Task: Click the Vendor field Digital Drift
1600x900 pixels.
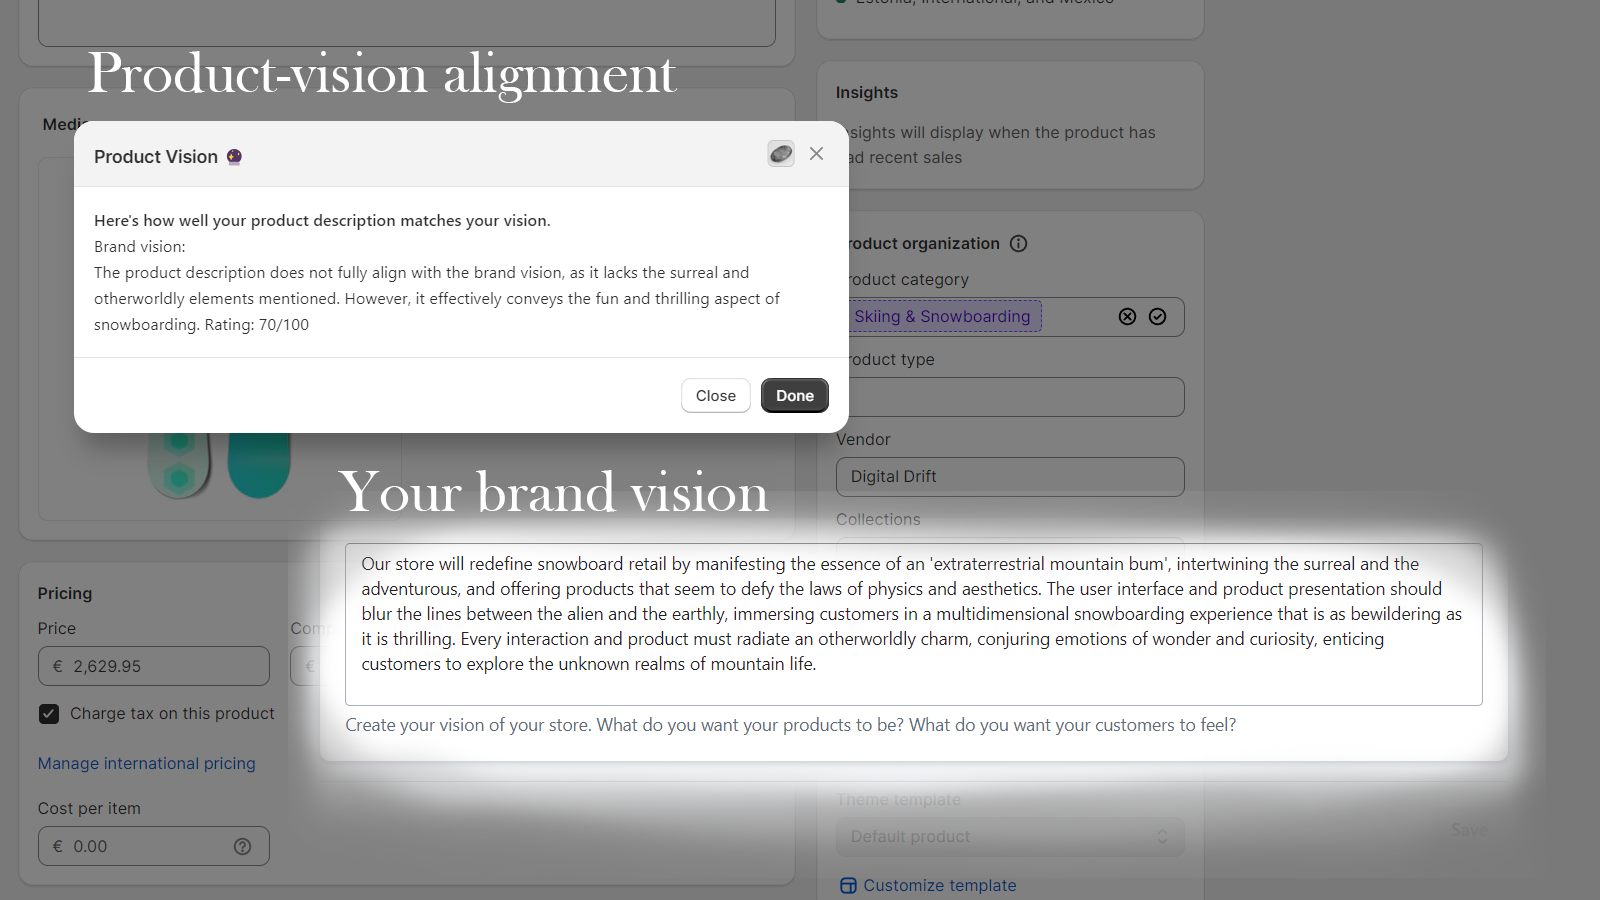Action: (x=1010, y=477)
